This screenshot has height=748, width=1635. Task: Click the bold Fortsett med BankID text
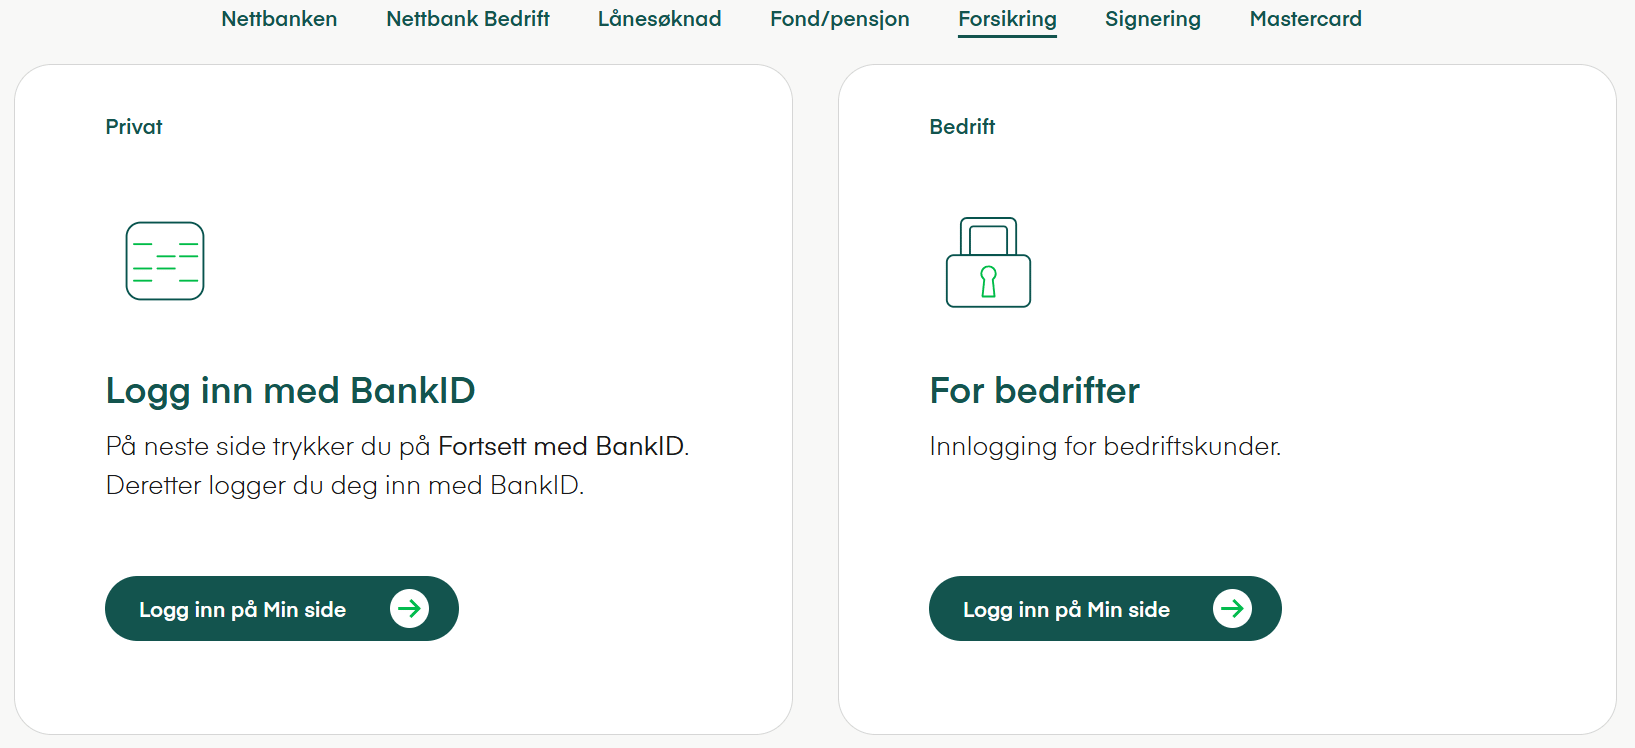point(561,446)
